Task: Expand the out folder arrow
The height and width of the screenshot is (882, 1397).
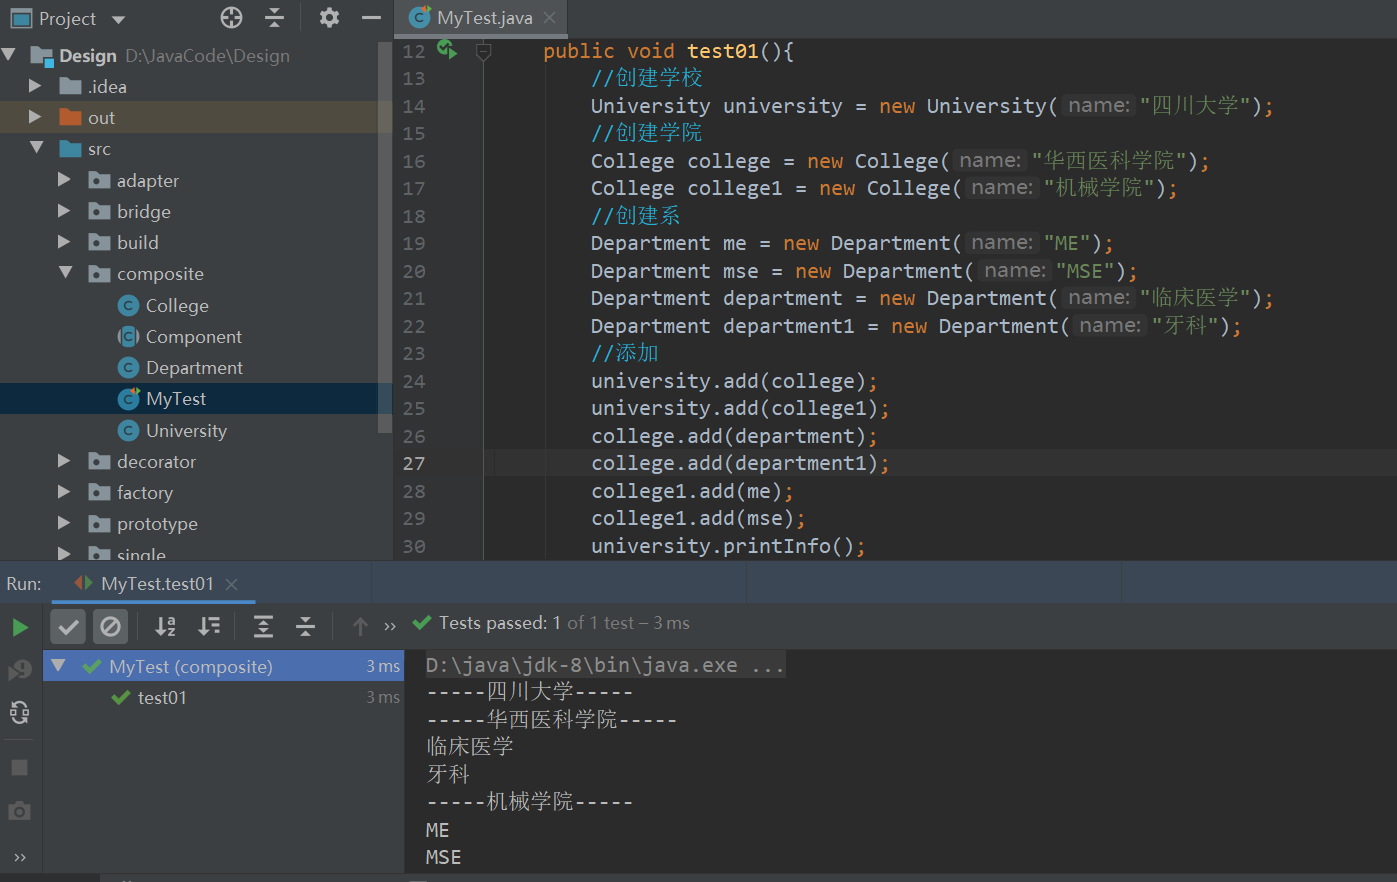Action: click(36, 117)
